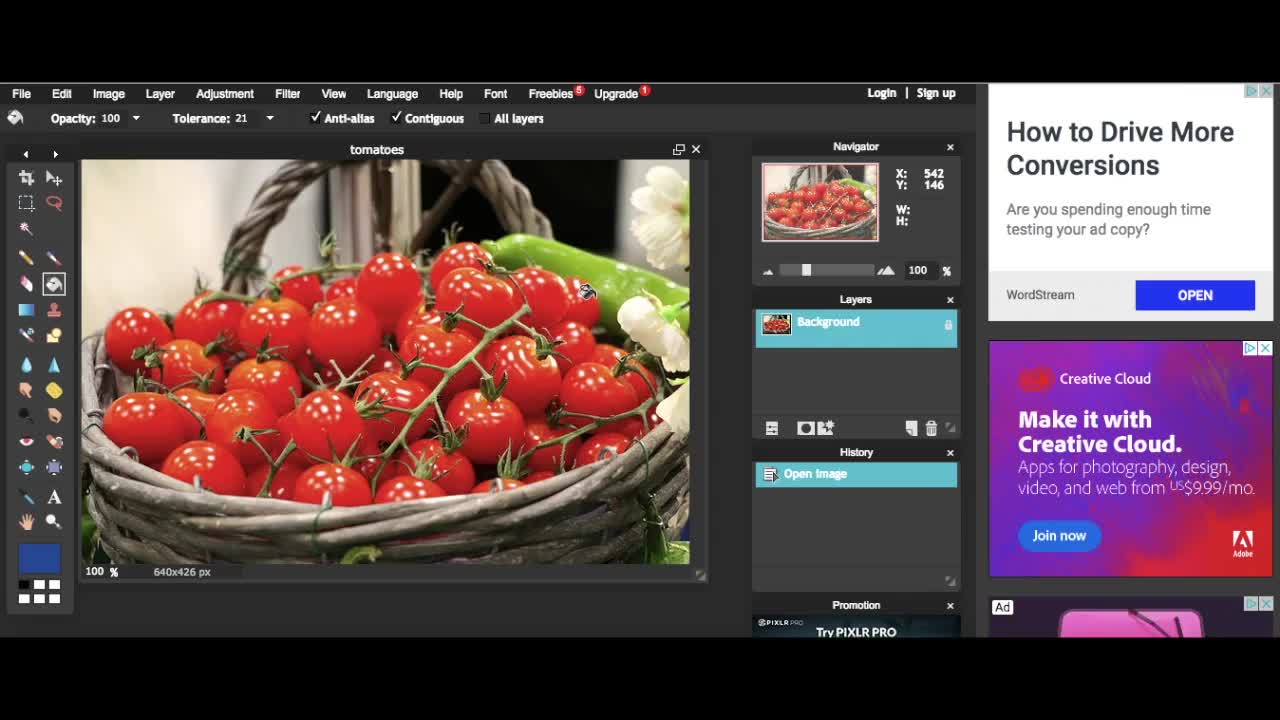Disable the Contiguous option
The width and height of the screenshot is (1280, 720).
[x=395, y=118]
